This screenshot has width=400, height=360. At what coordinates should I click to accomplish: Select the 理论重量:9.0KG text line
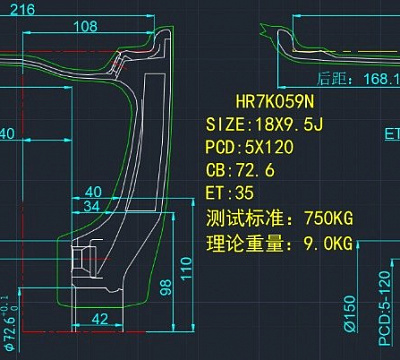[279, 243]
